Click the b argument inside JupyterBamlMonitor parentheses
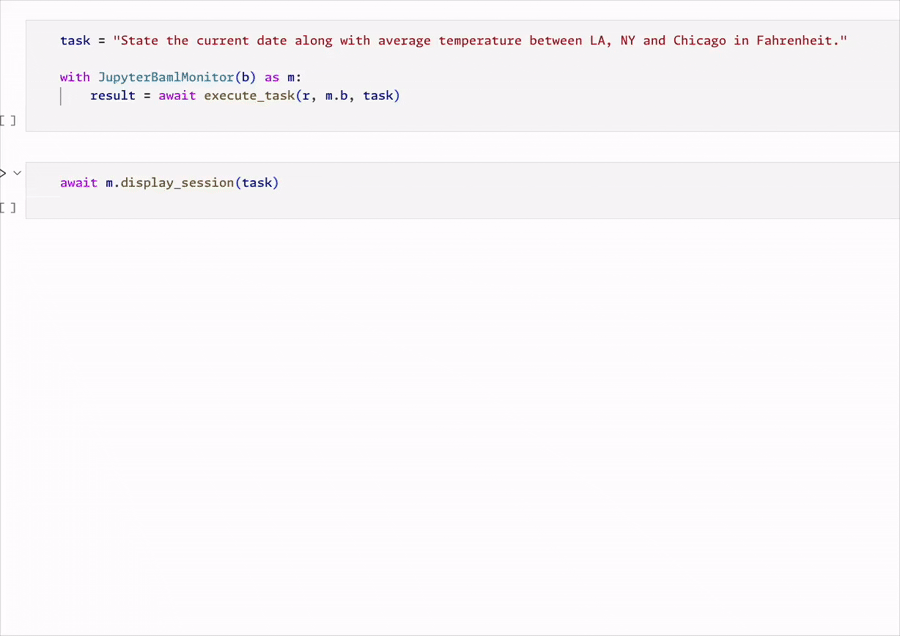 pyautogui.click(x=245, y=77)
